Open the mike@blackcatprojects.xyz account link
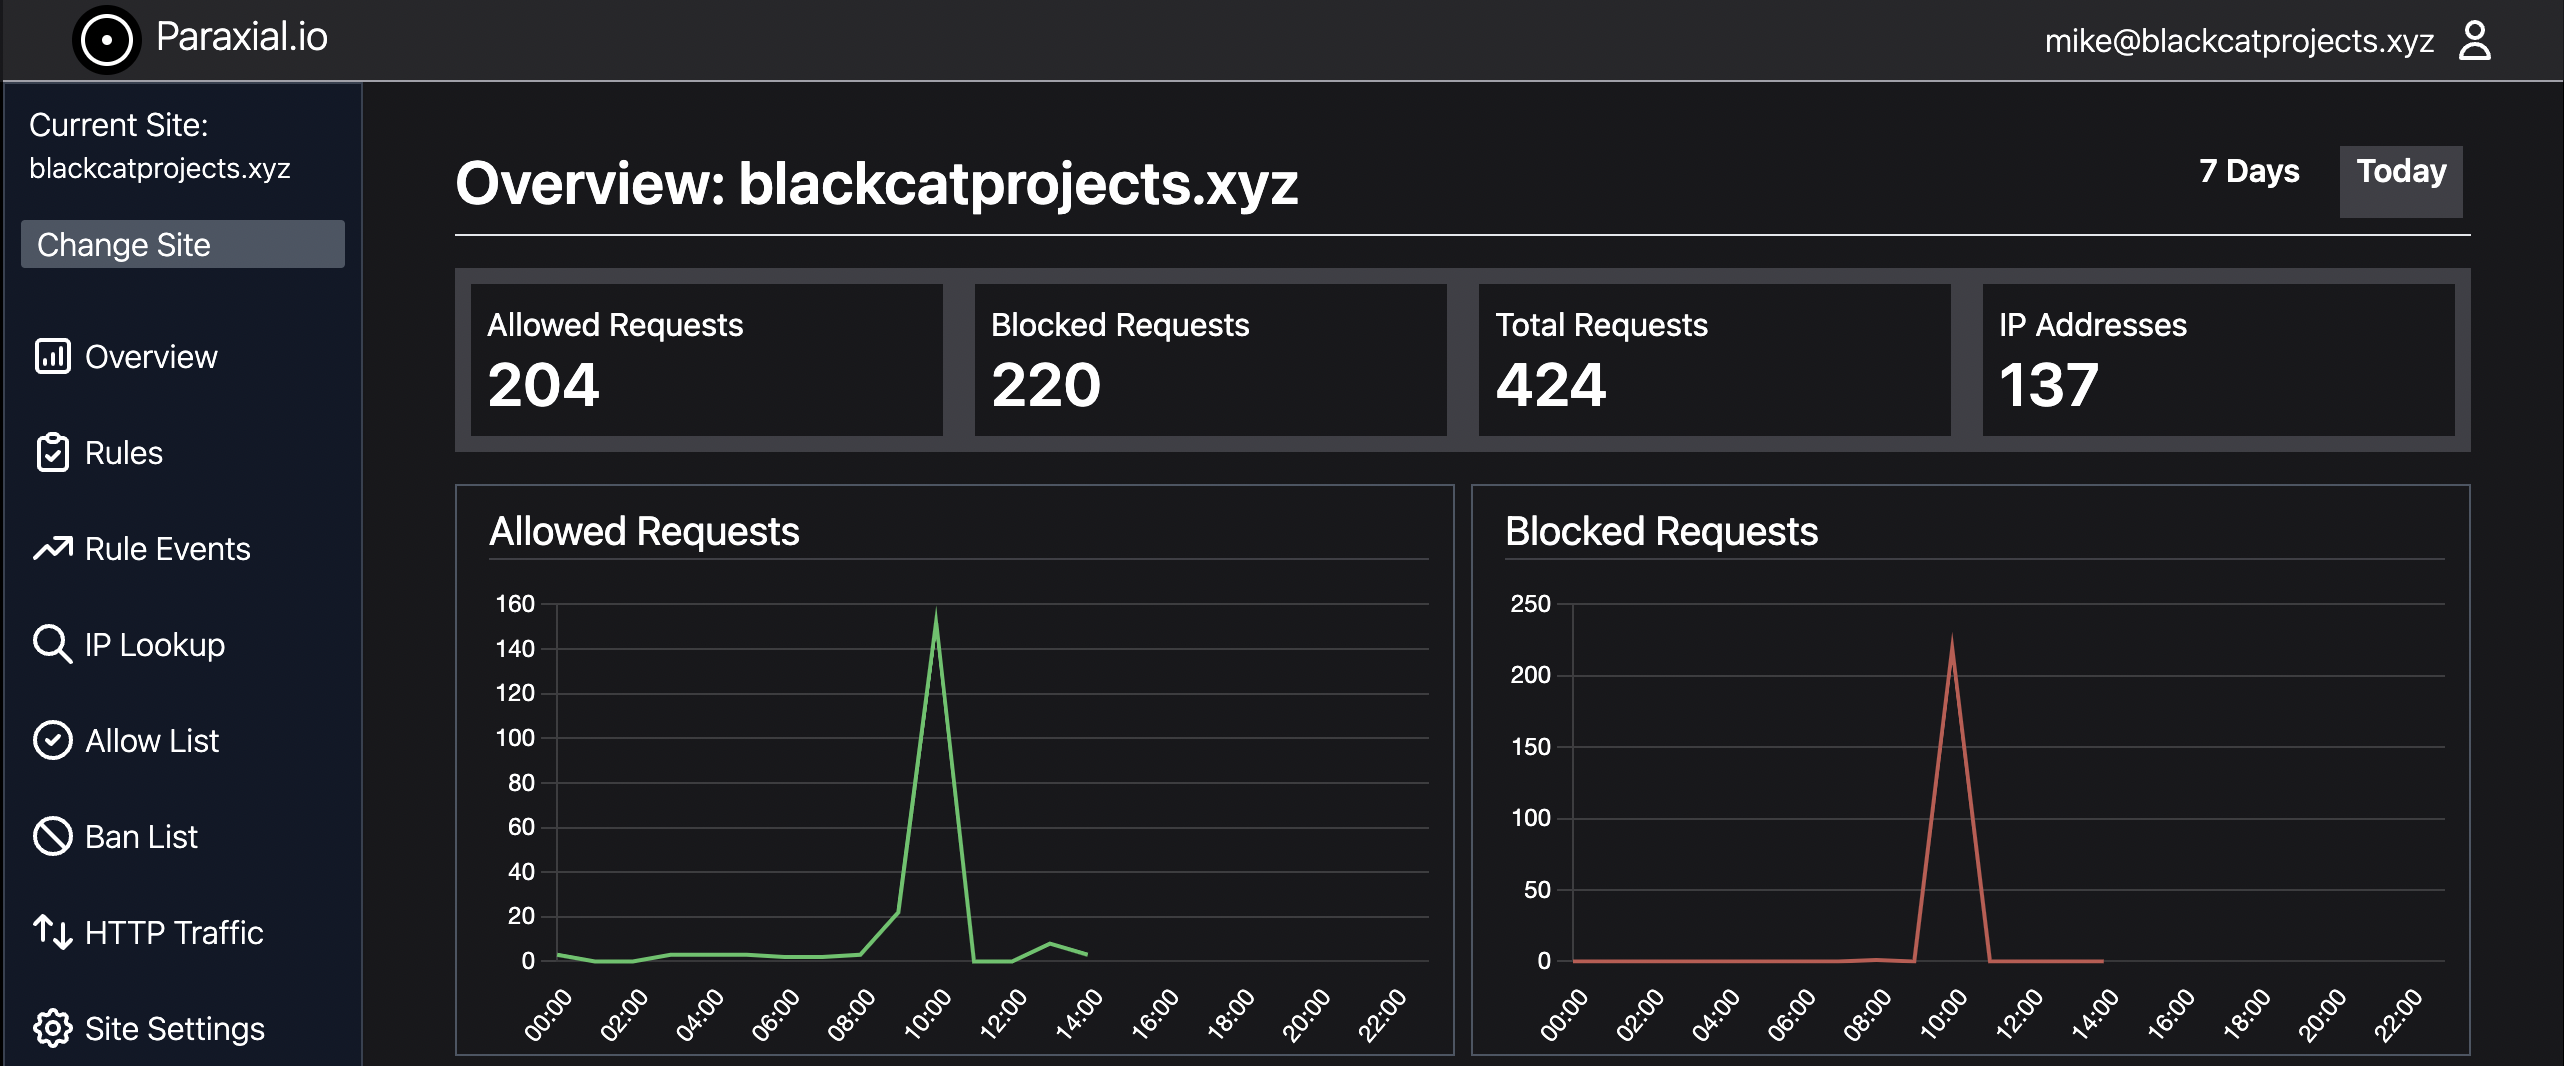The width and height of the screenshot is (2564, 1066). [x=2239, y=41]
